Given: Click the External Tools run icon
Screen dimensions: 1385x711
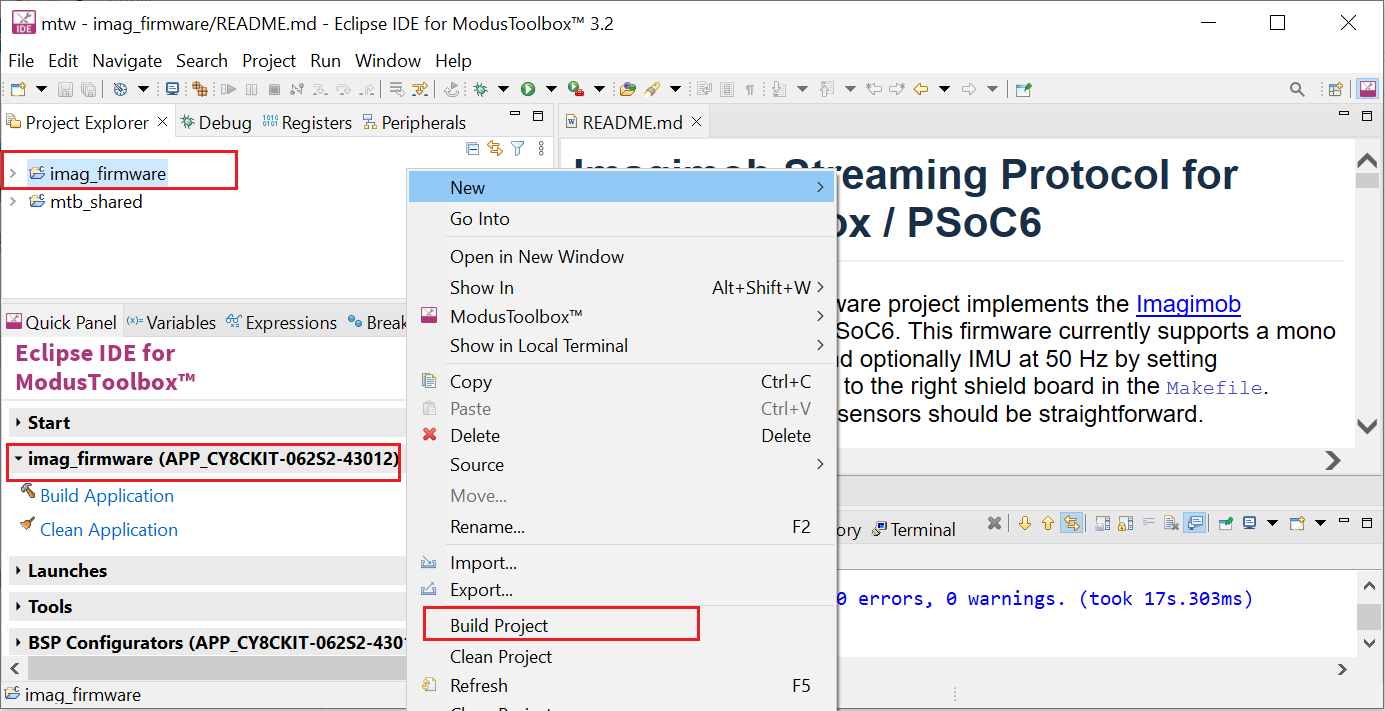Looking at the screenshot, I should tap(575, 89).
